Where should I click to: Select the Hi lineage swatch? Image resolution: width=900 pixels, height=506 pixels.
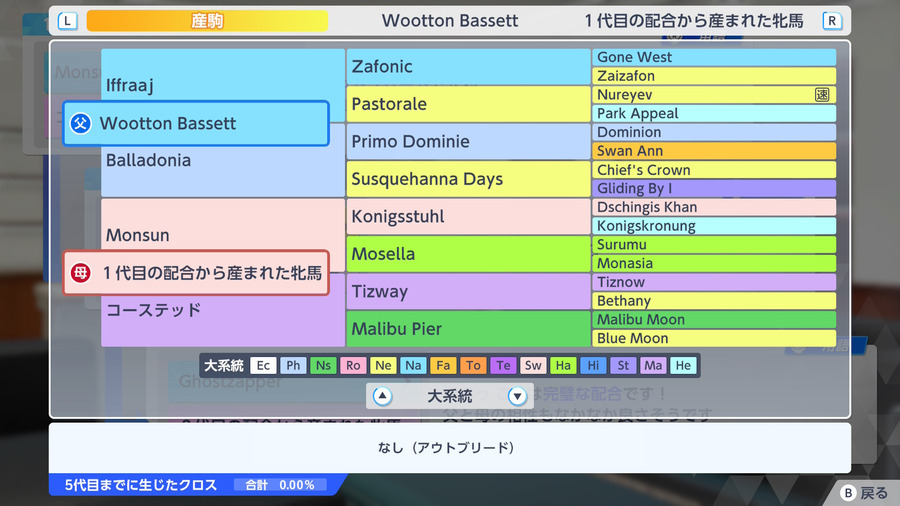(x=593, y=365)
